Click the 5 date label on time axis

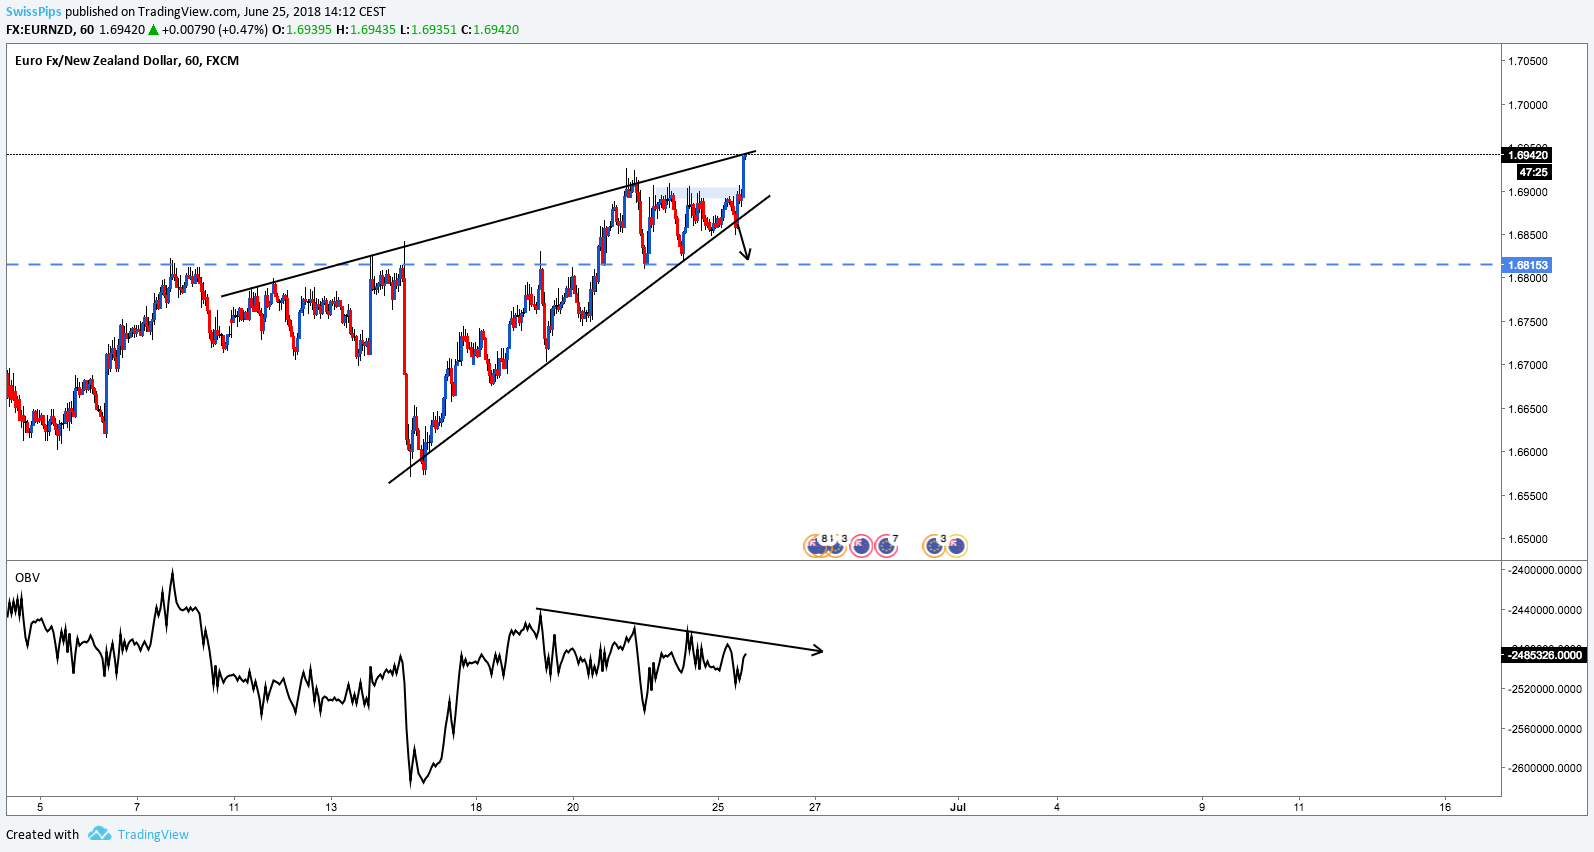(x=40, y=807)
